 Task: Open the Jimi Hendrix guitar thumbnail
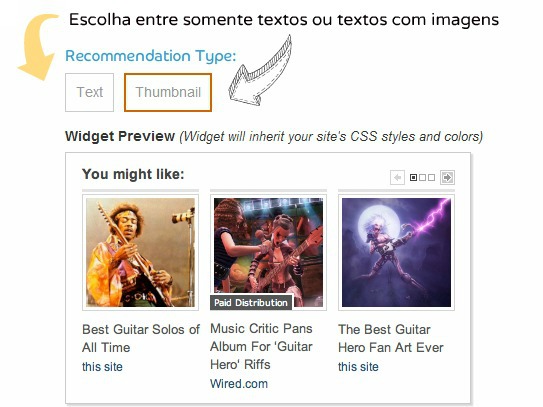pyautogui.click(x=141, y=252)
